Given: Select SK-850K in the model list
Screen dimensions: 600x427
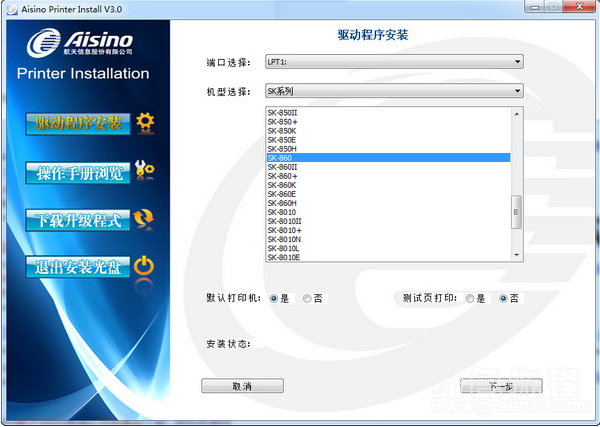Looking at the screenshot, I should [388, 131].
